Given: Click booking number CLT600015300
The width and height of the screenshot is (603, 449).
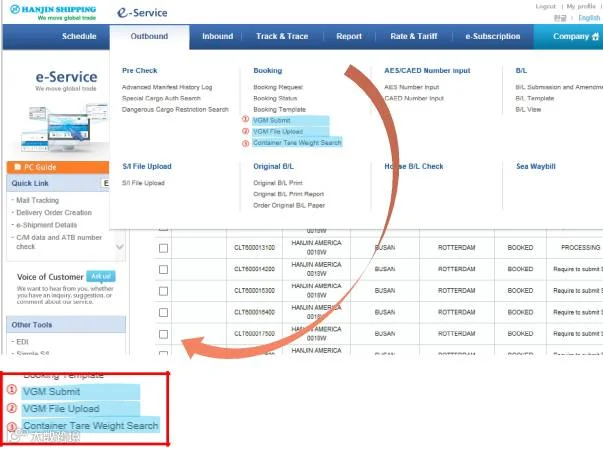Looking at the screenshot, I should 254,291.
